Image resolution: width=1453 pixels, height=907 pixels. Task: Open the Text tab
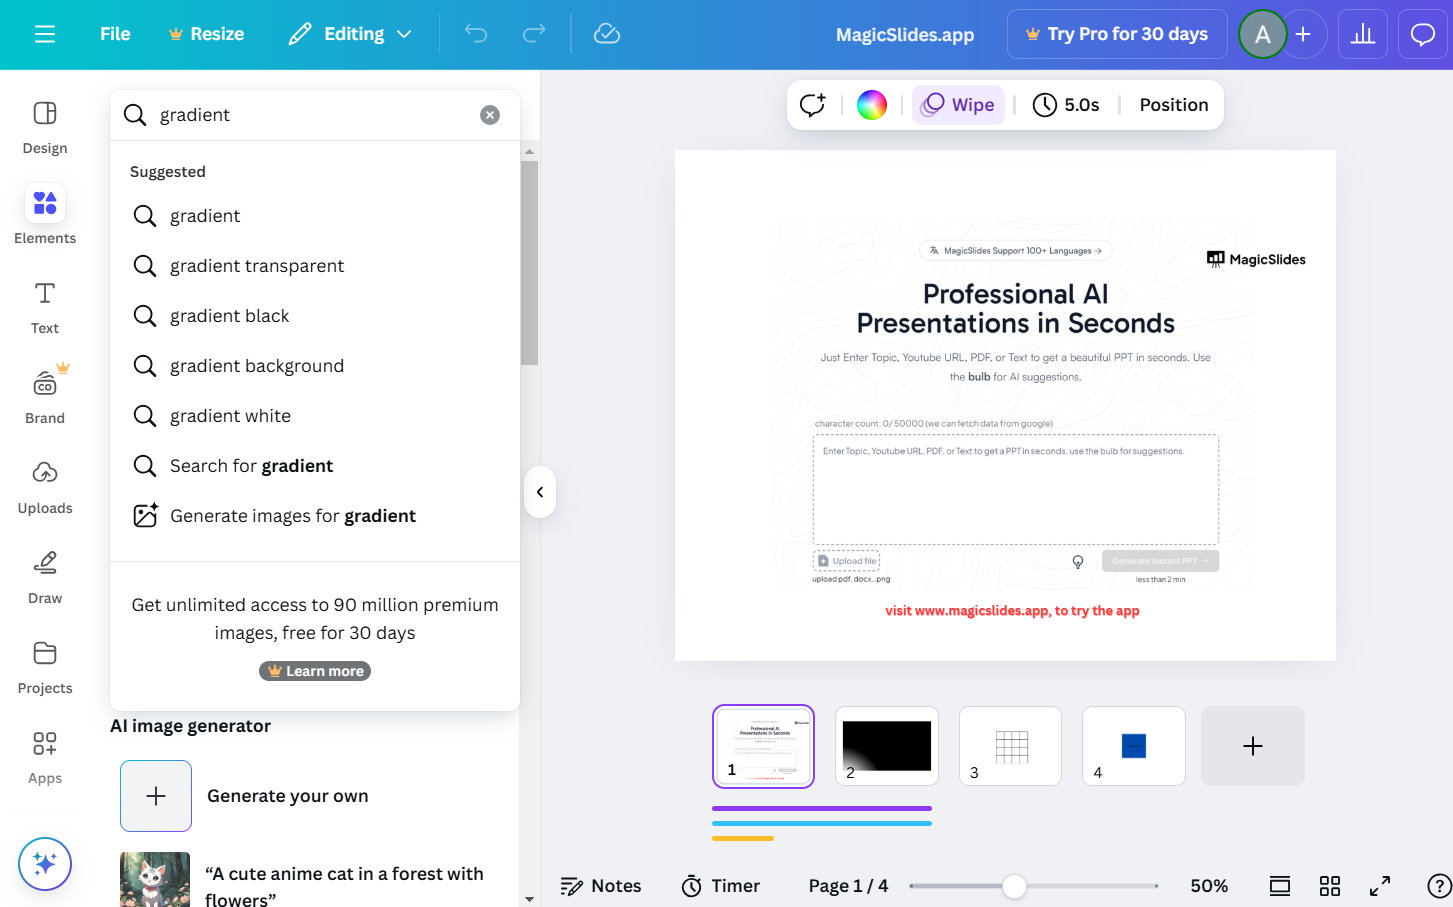(45, 307)
